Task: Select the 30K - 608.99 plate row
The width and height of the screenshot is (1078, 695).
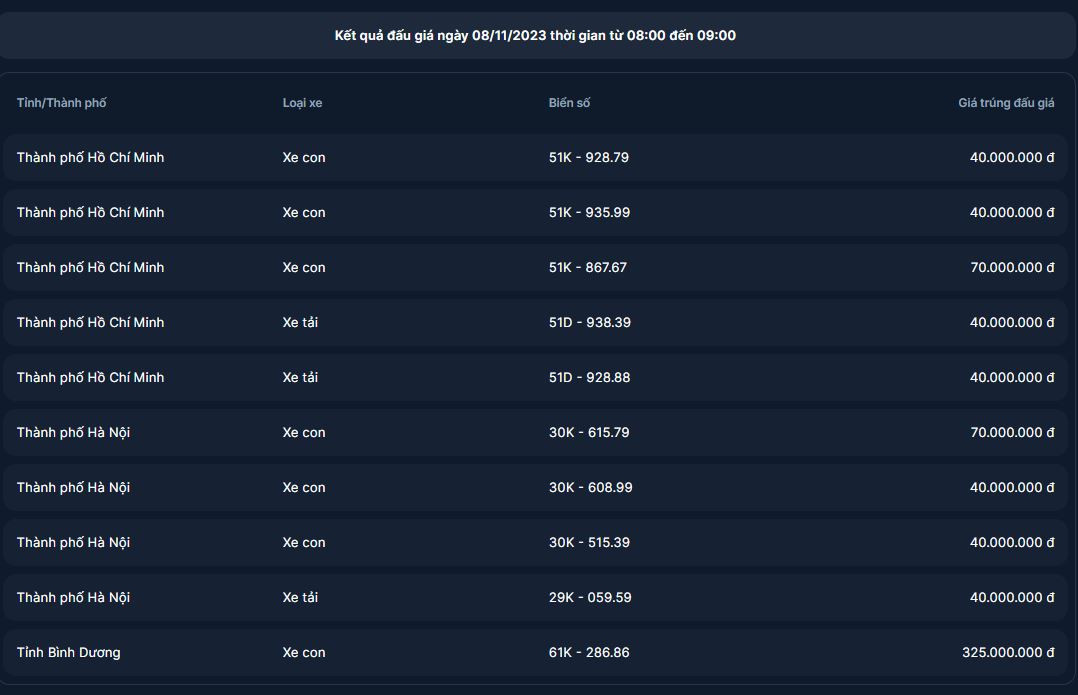Action: (590, 488)
